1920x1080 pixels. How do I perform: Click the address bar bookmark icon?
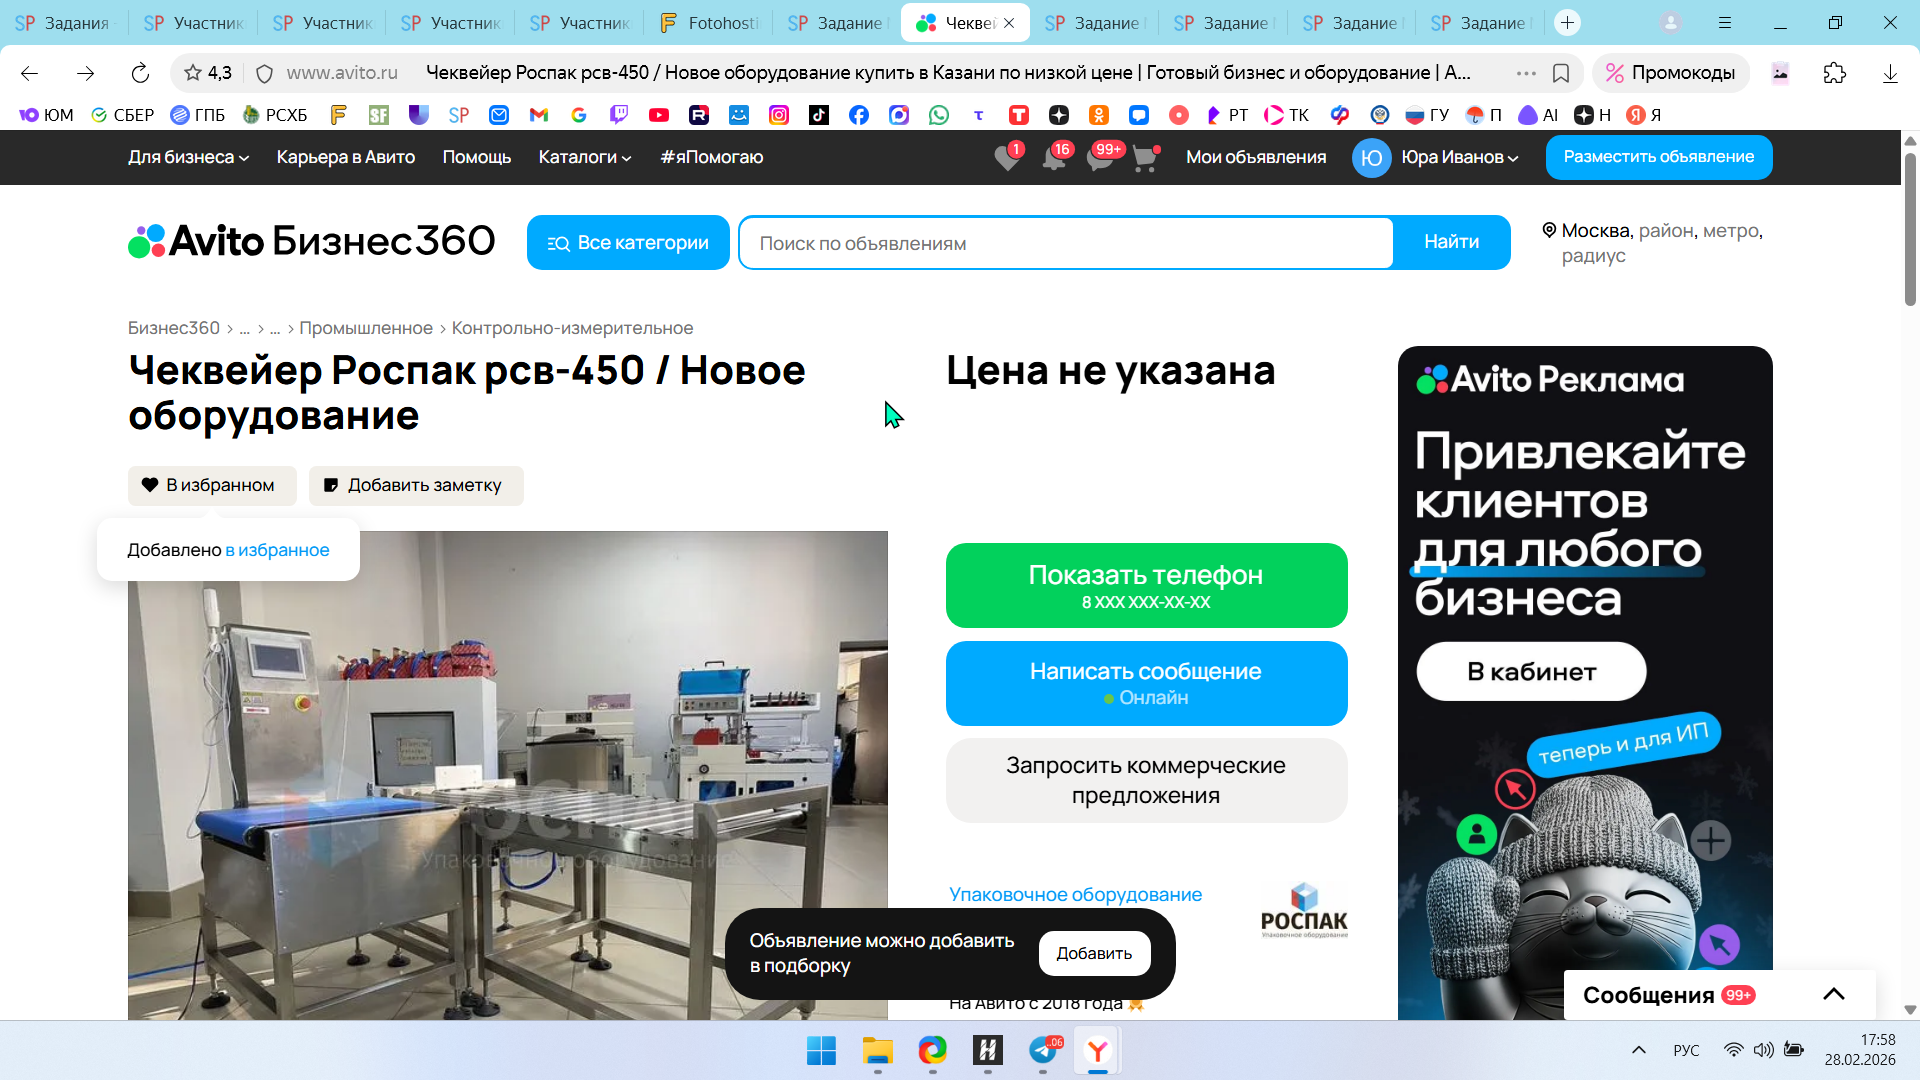[1560, 73]
